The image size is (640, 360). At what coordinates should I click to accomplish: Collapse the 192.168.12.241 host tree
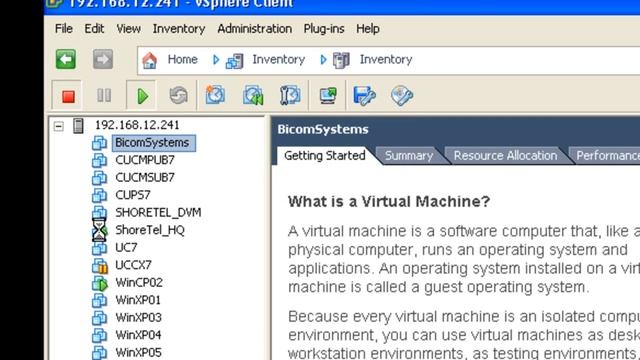tap(59, 126)
